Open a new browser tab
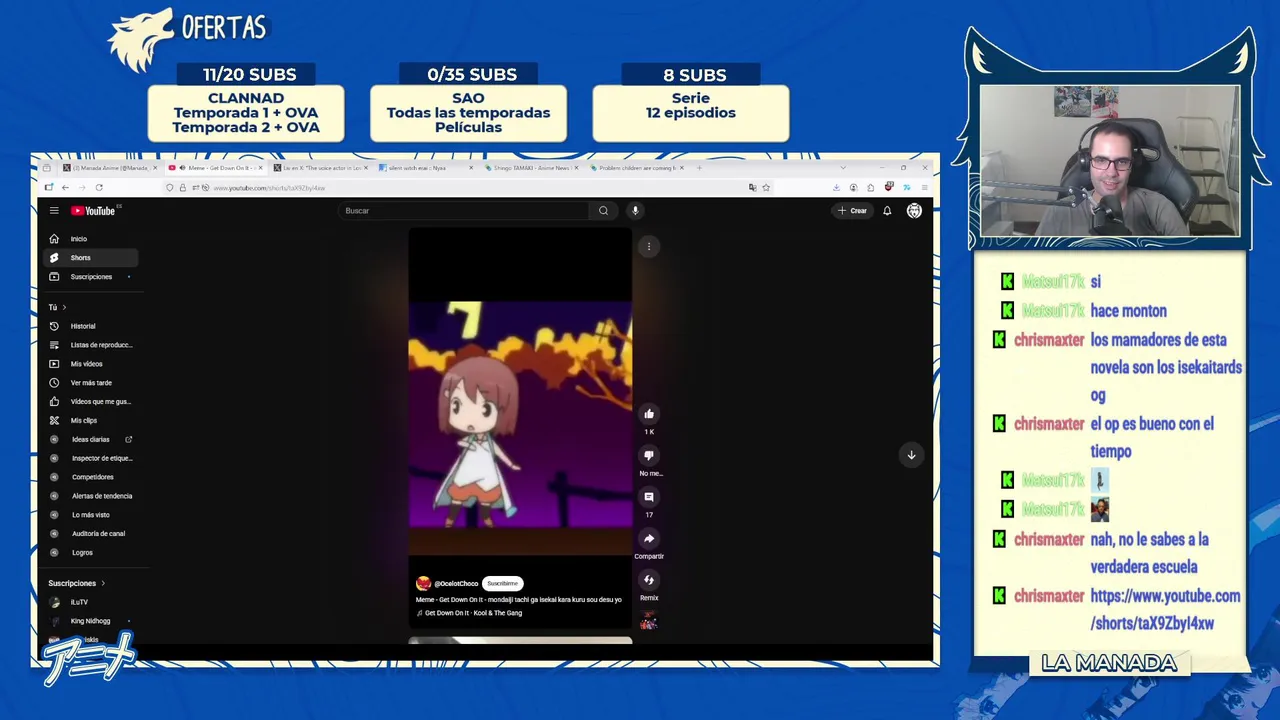 [699, 168]
